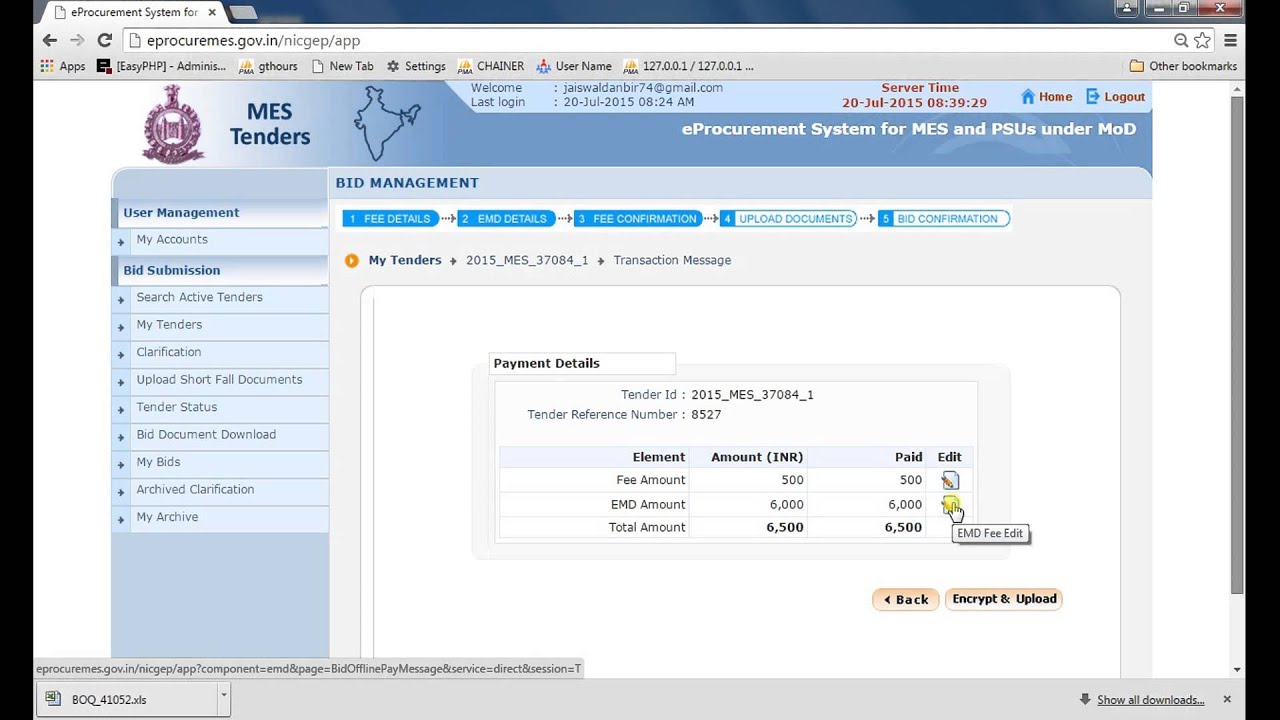The height and width of the screenshot is (720, 1280).
Task: Open My Tenders breadcrumb link
Action: click(404, 260)
